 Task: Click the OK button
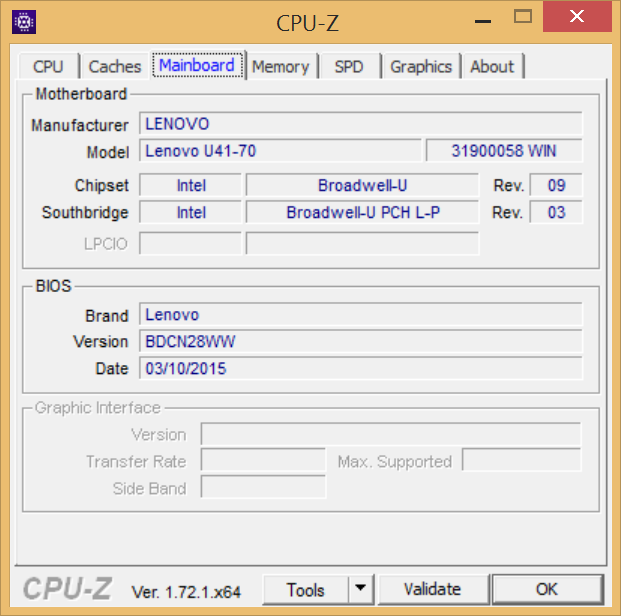click(547, 590)
